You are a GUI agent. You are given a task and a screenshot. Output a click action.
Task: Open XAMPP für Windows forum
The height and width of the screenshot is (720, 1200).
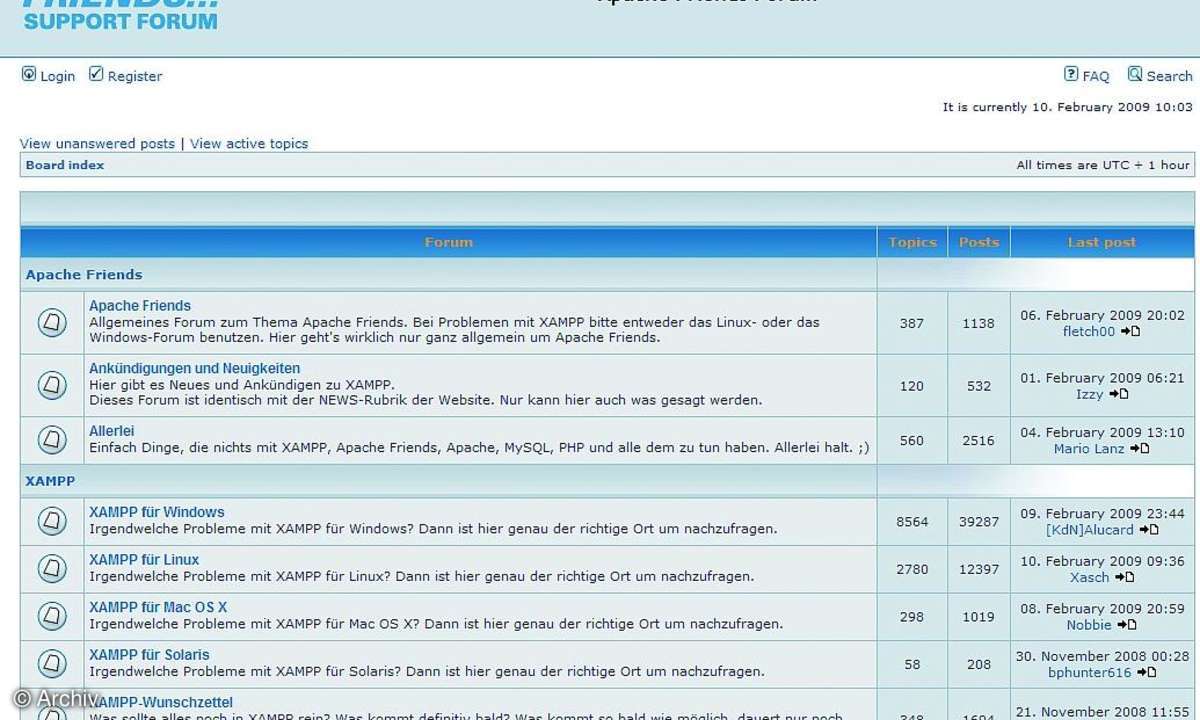pos(157,512)
